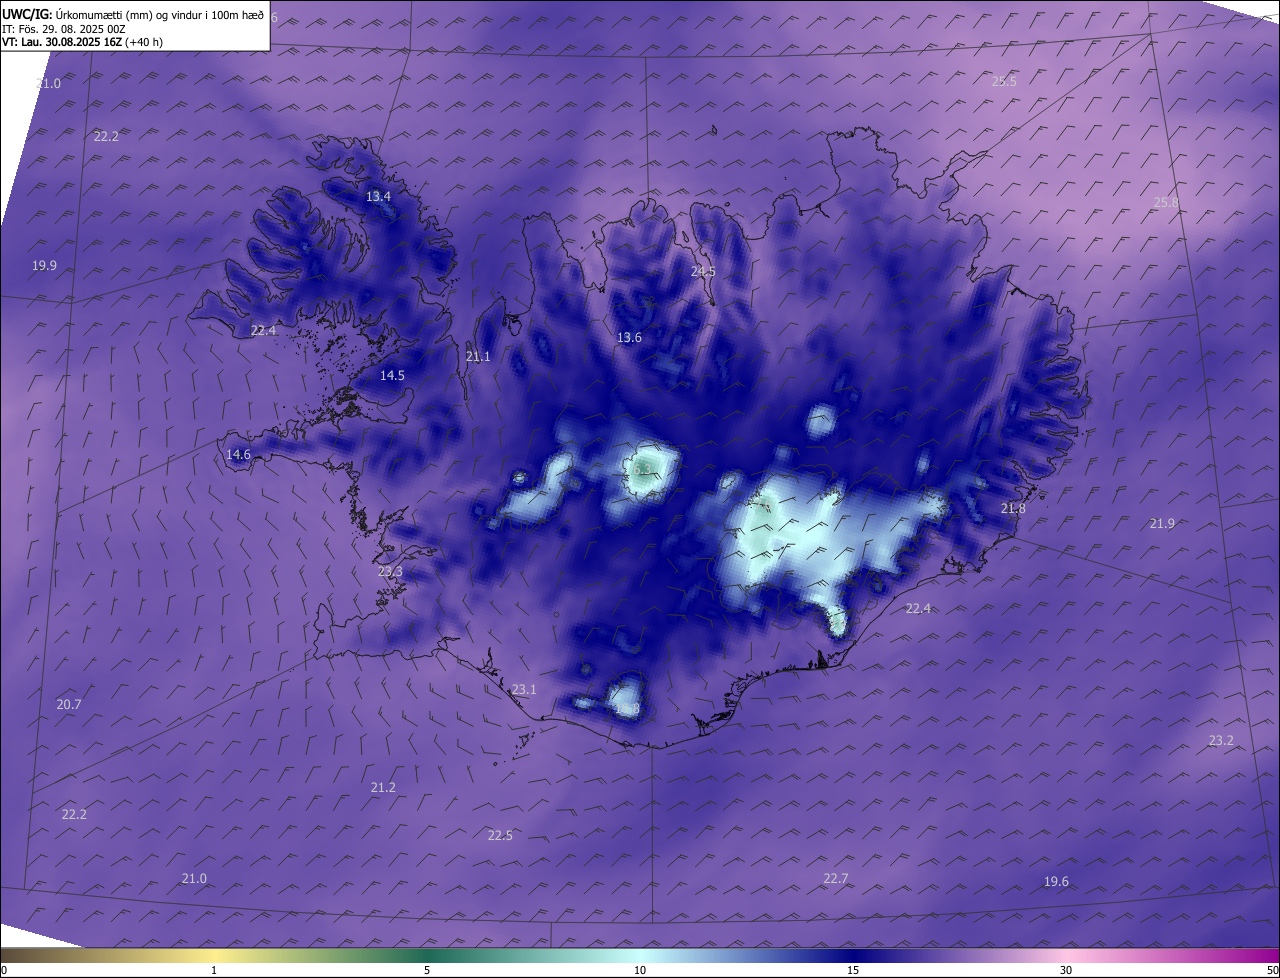
Task: Click the 25.5 value on the map
Action: pos(1004,82)
